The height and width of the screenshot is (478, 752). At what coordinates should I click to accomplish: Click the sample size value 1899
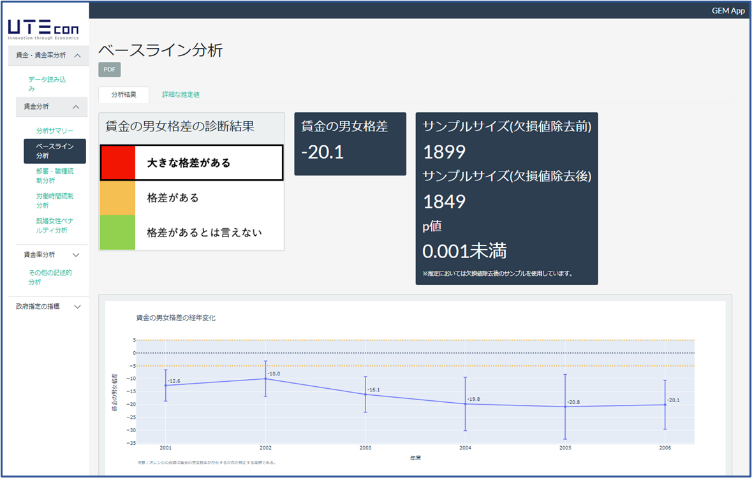coord(444,152)
